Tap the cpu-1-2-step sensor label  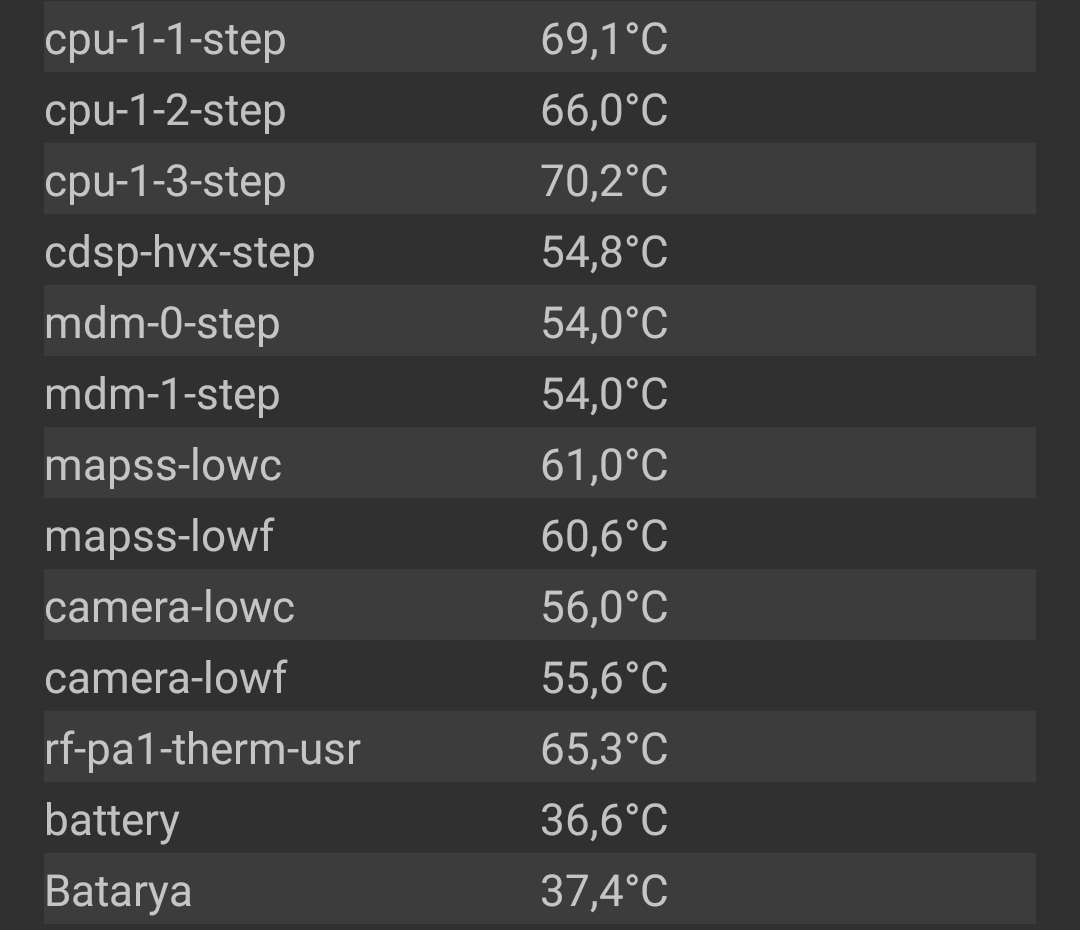165,110
